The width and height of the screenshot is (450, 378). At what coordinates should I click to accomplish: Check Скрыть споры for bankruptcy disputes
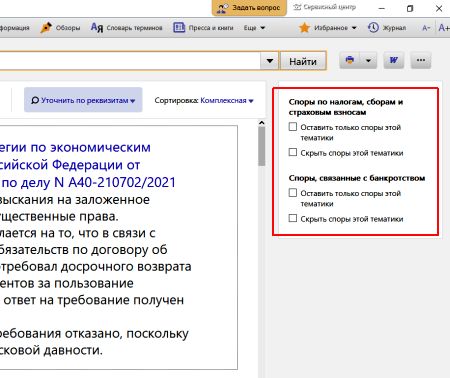pos(293,218)
